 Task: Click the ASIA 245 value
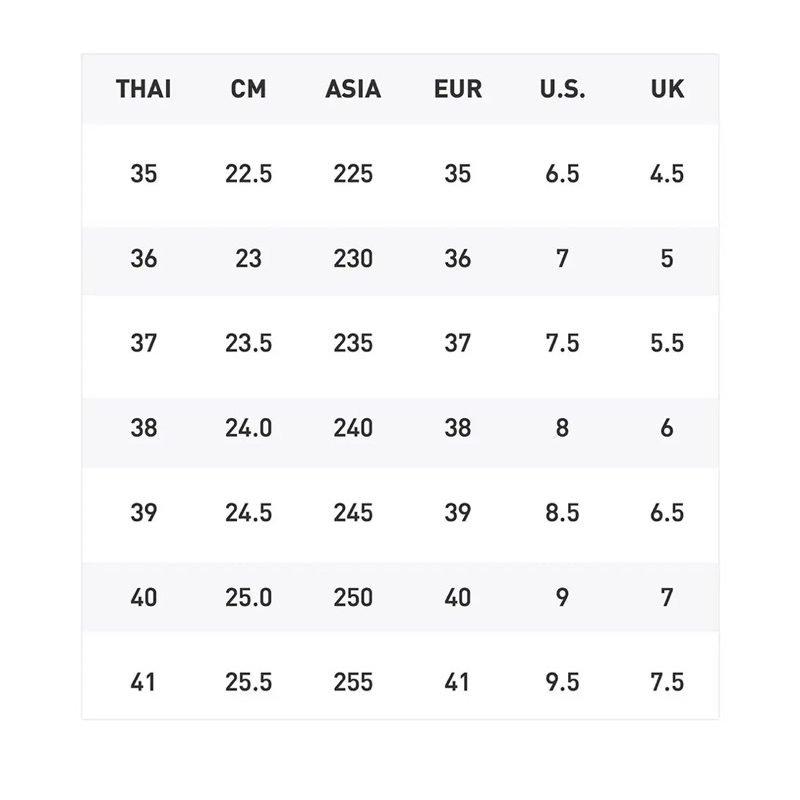353,513
